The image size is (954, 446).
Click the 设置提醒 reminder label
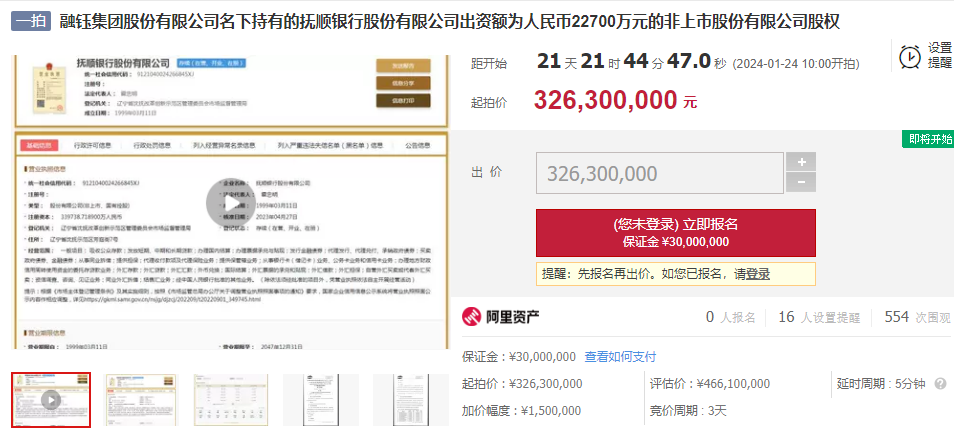pyautogui.click(x=940, y=55)
